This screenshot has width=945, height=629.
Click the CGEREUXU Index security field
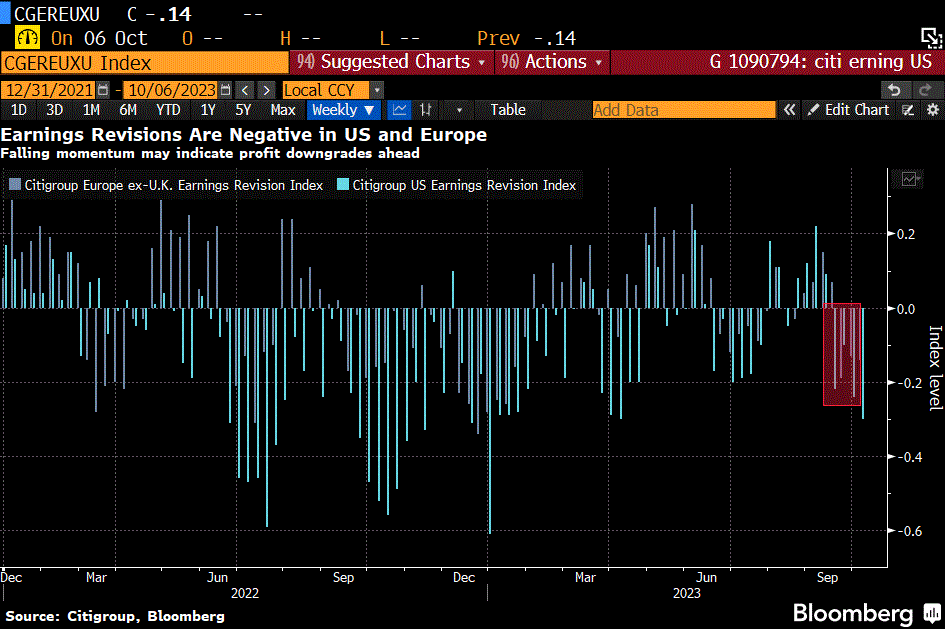145,63
